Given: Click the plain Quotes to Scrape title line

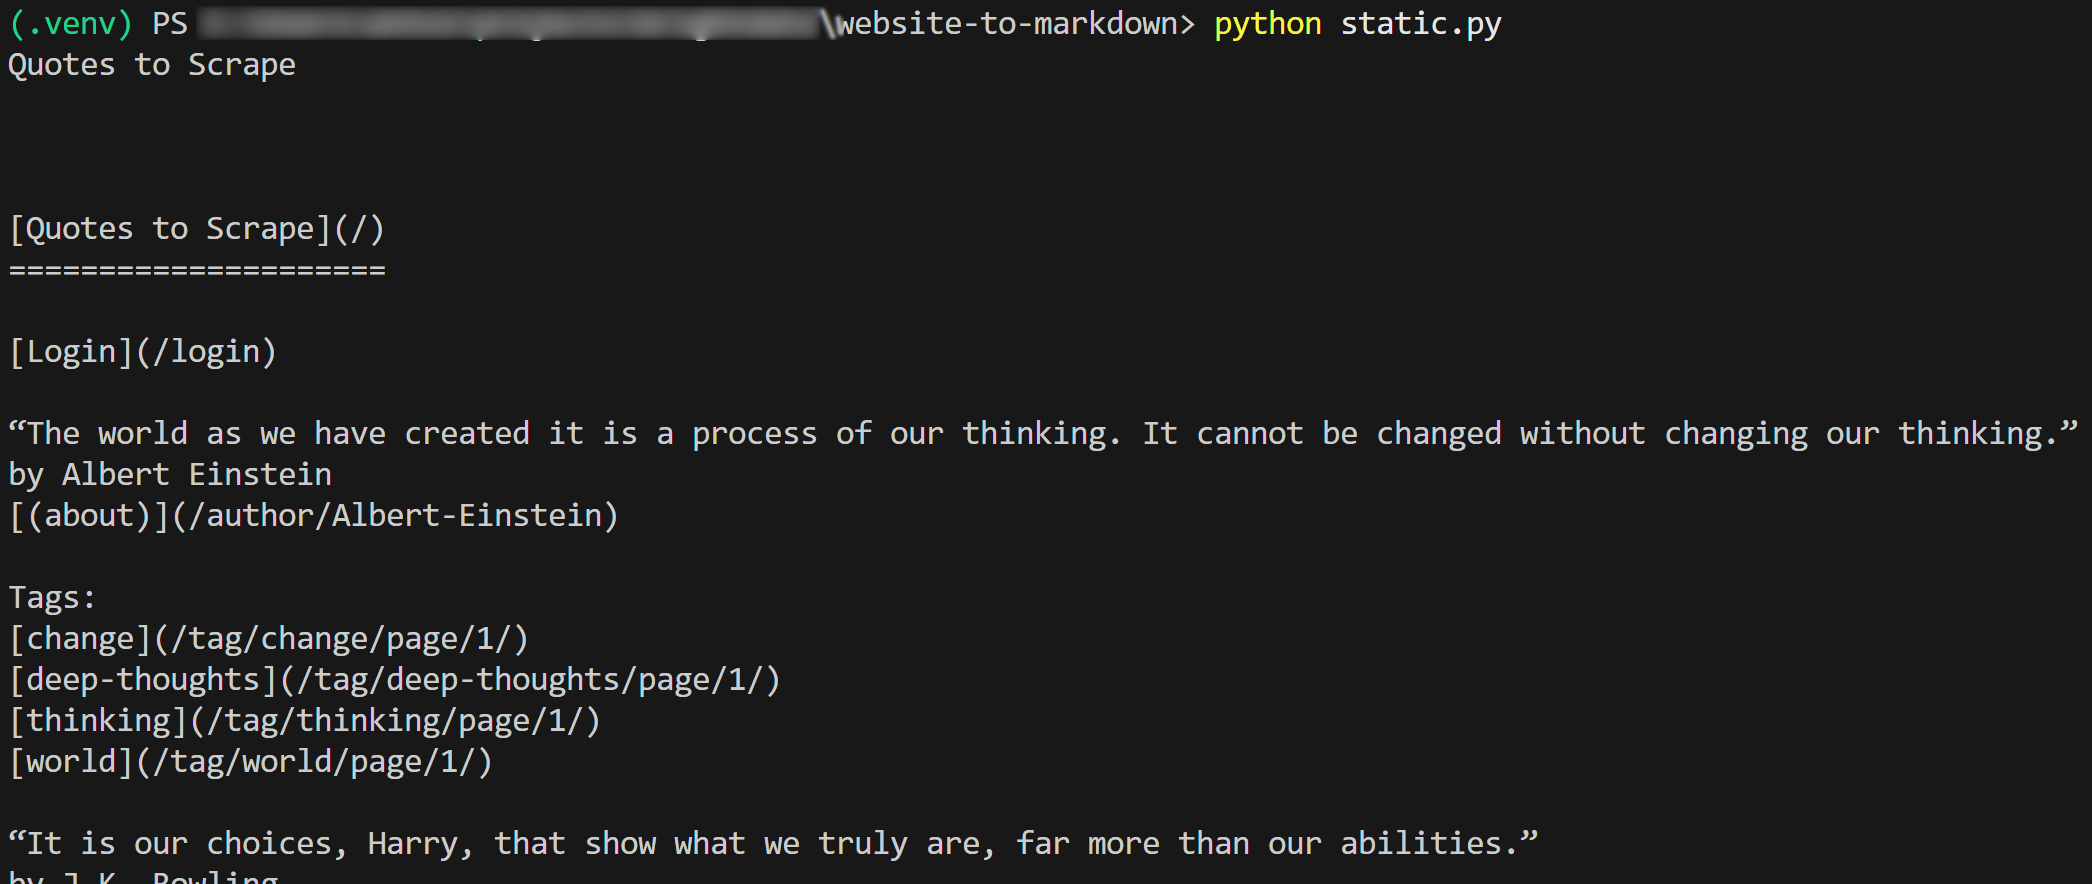Looking at the screenshot, I should (x=152, y=65).
